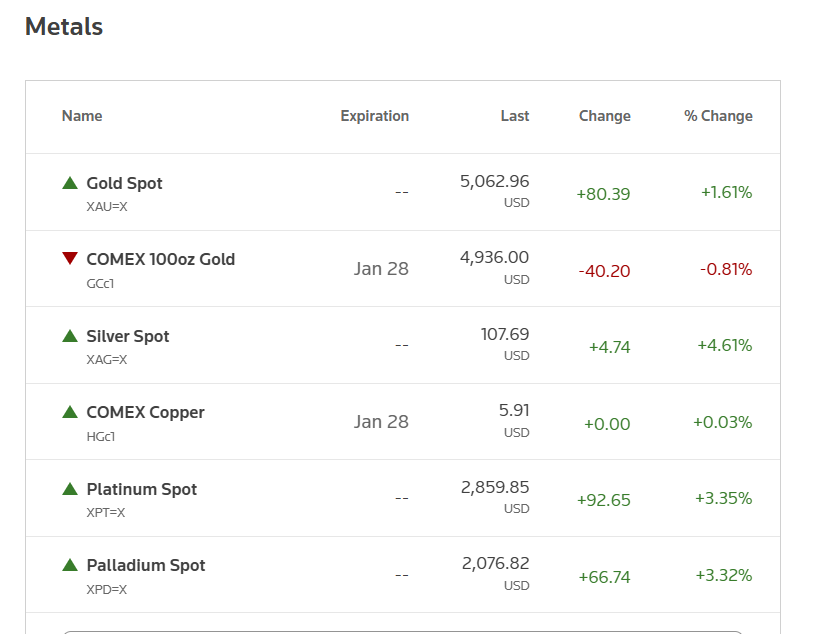Click the Change column header
814x634 pixels.
pos(604,116)
